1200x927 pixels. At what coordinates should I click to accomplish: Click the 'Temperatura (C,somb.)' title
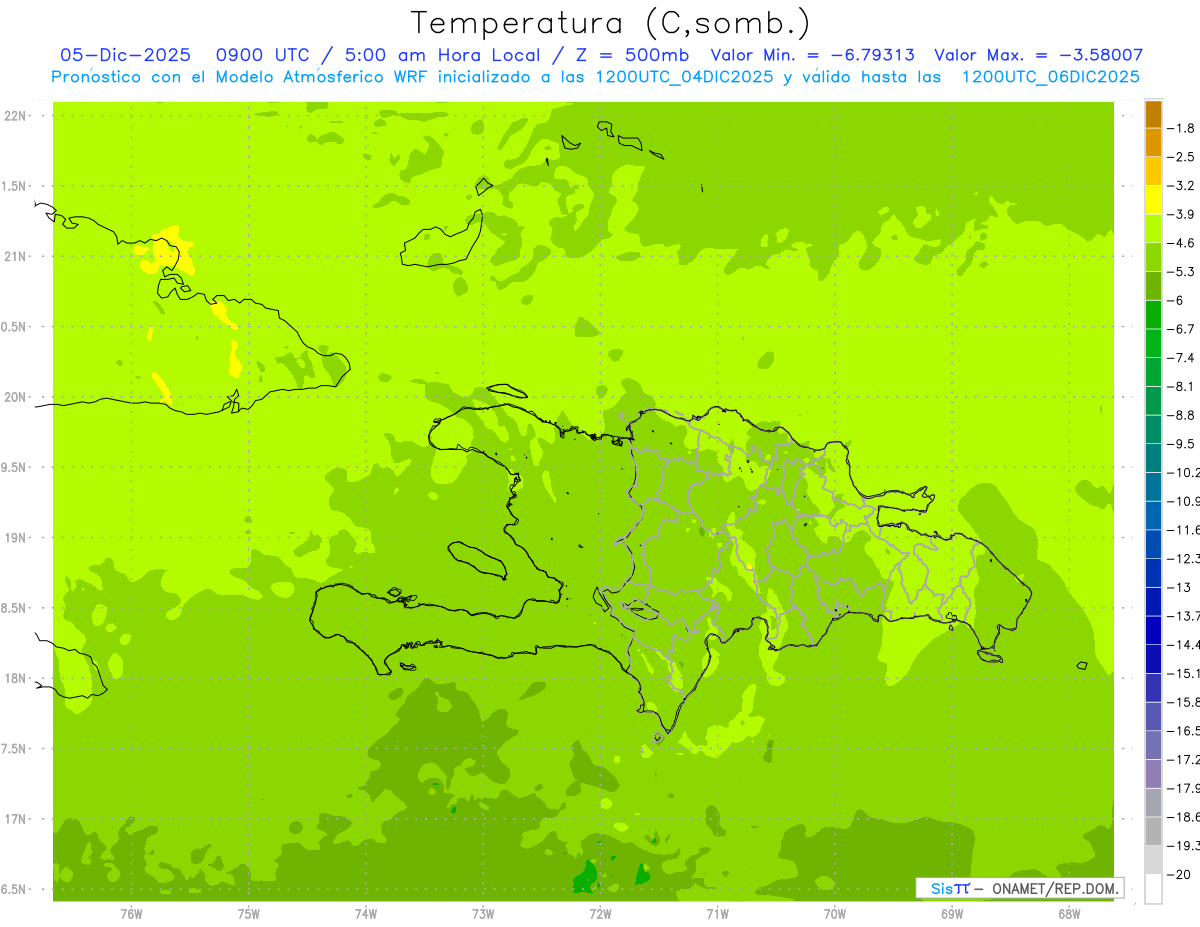point(611,22)
